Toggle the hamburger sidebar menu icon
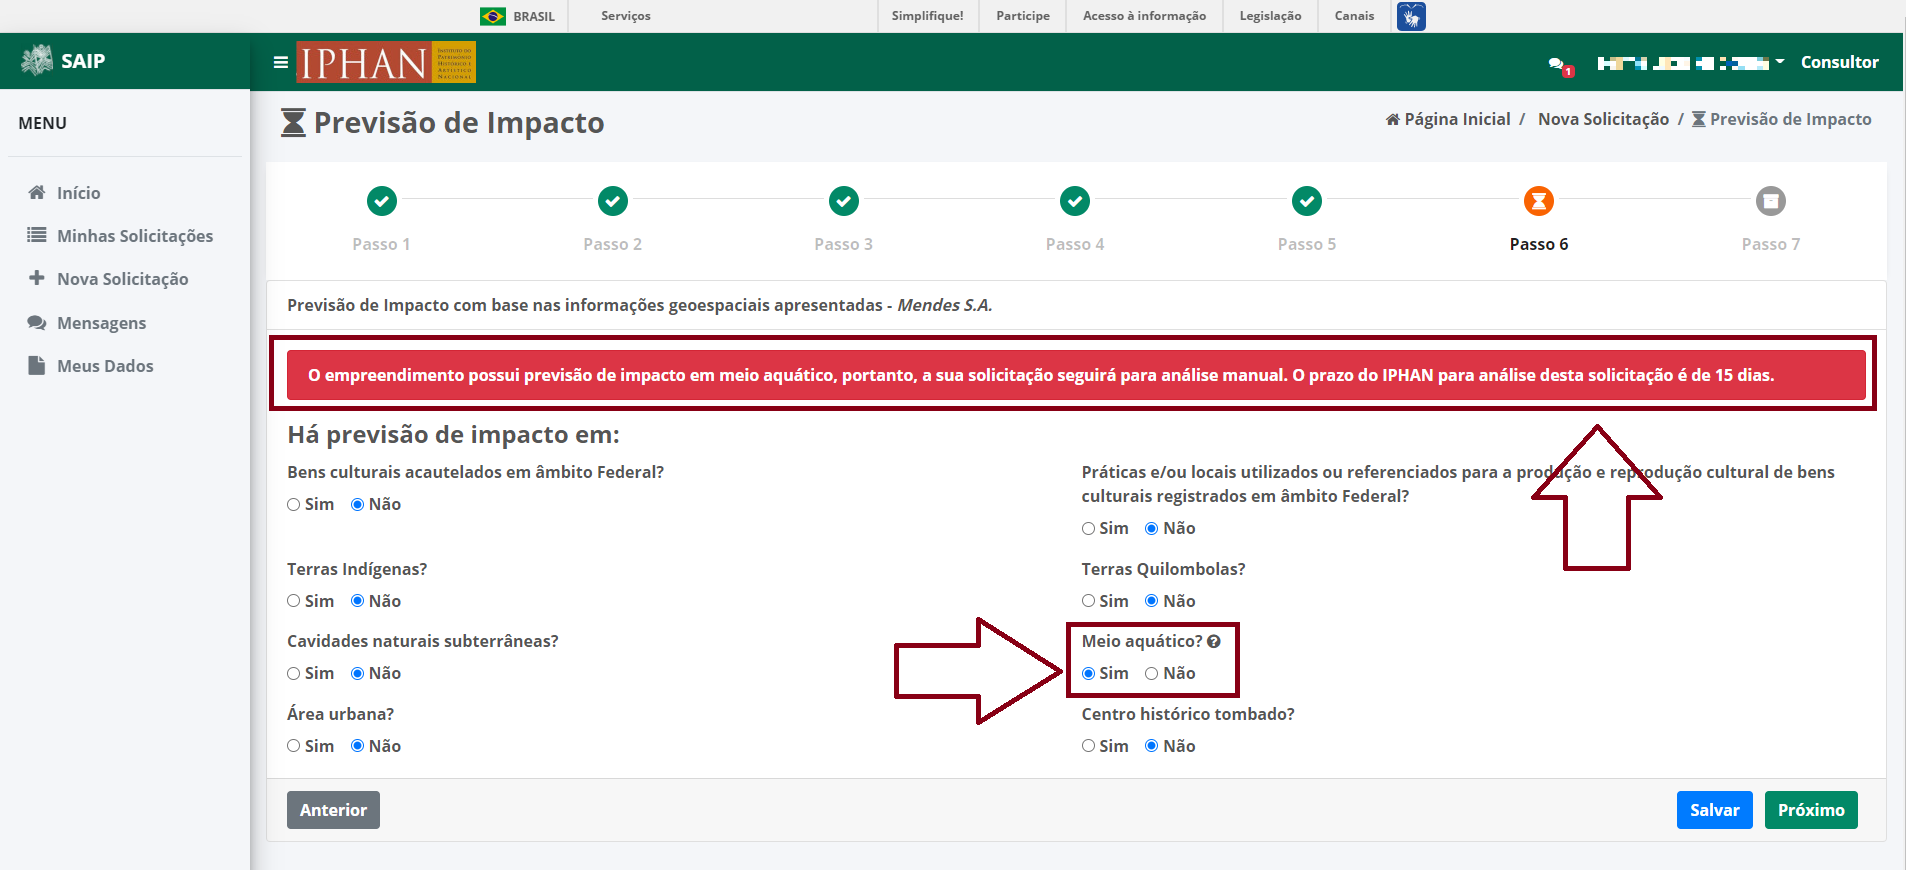 281,62
